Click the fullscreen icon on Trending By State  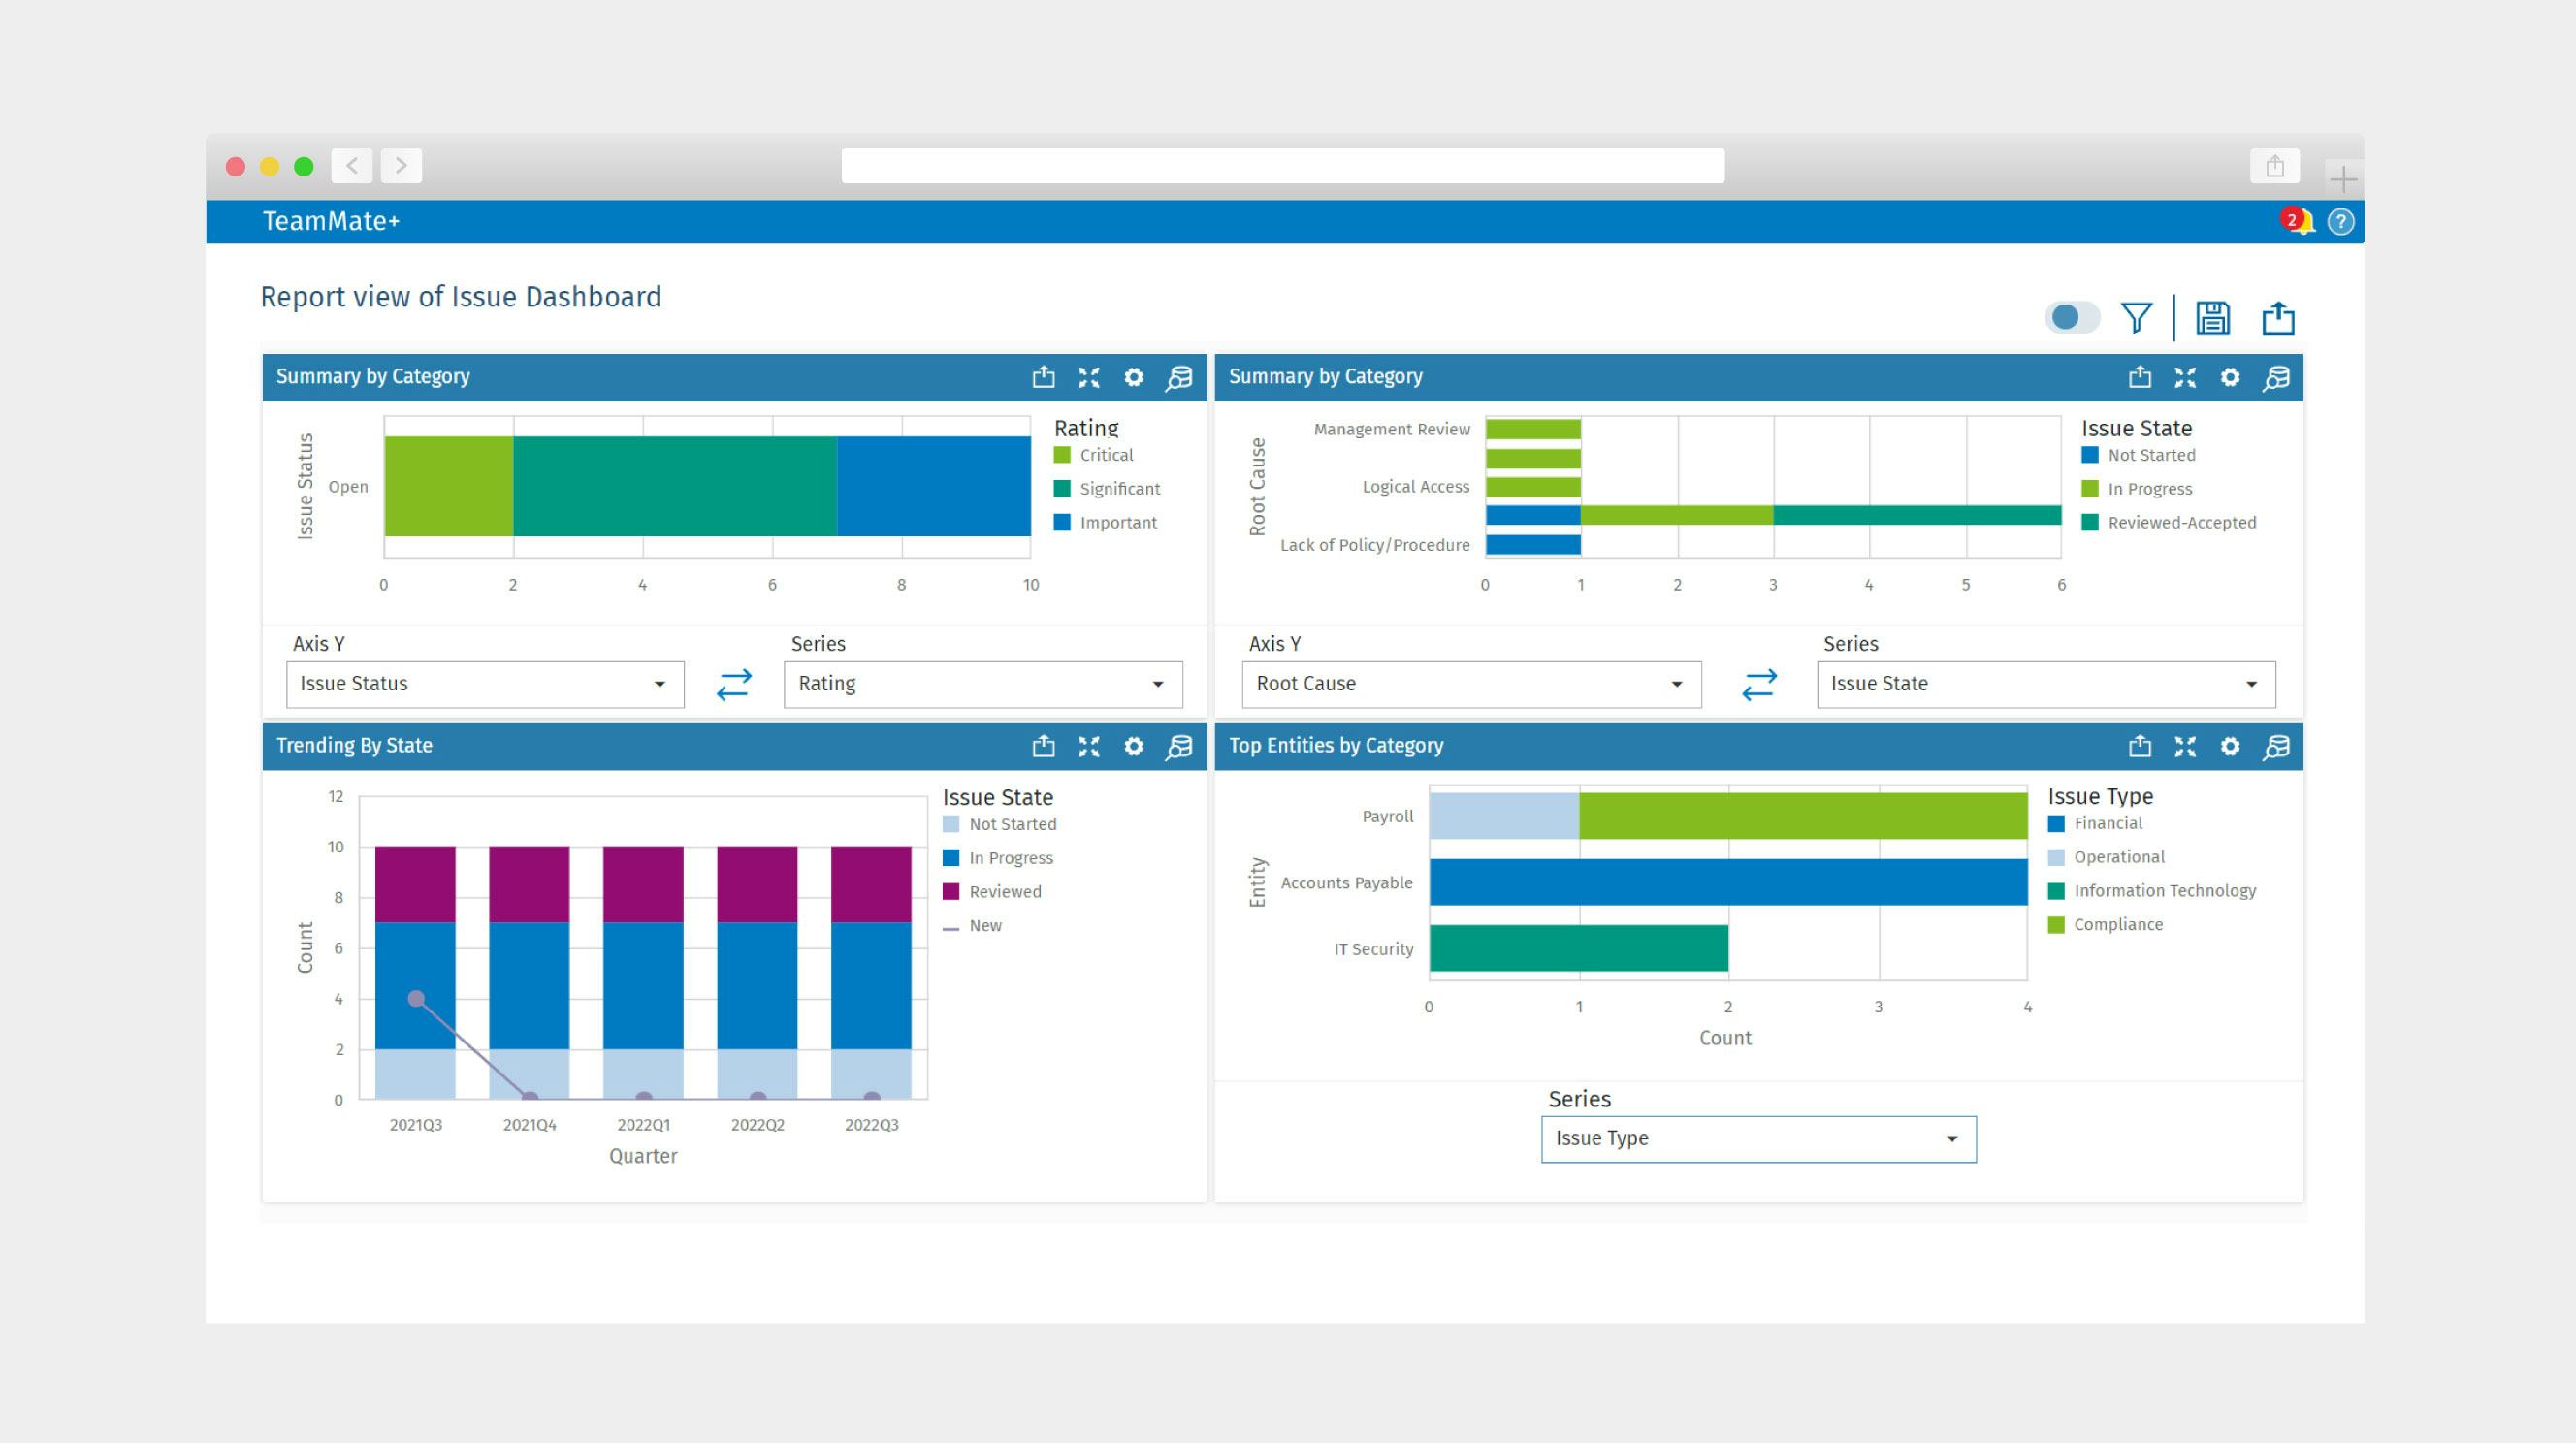click(1092, 745)
